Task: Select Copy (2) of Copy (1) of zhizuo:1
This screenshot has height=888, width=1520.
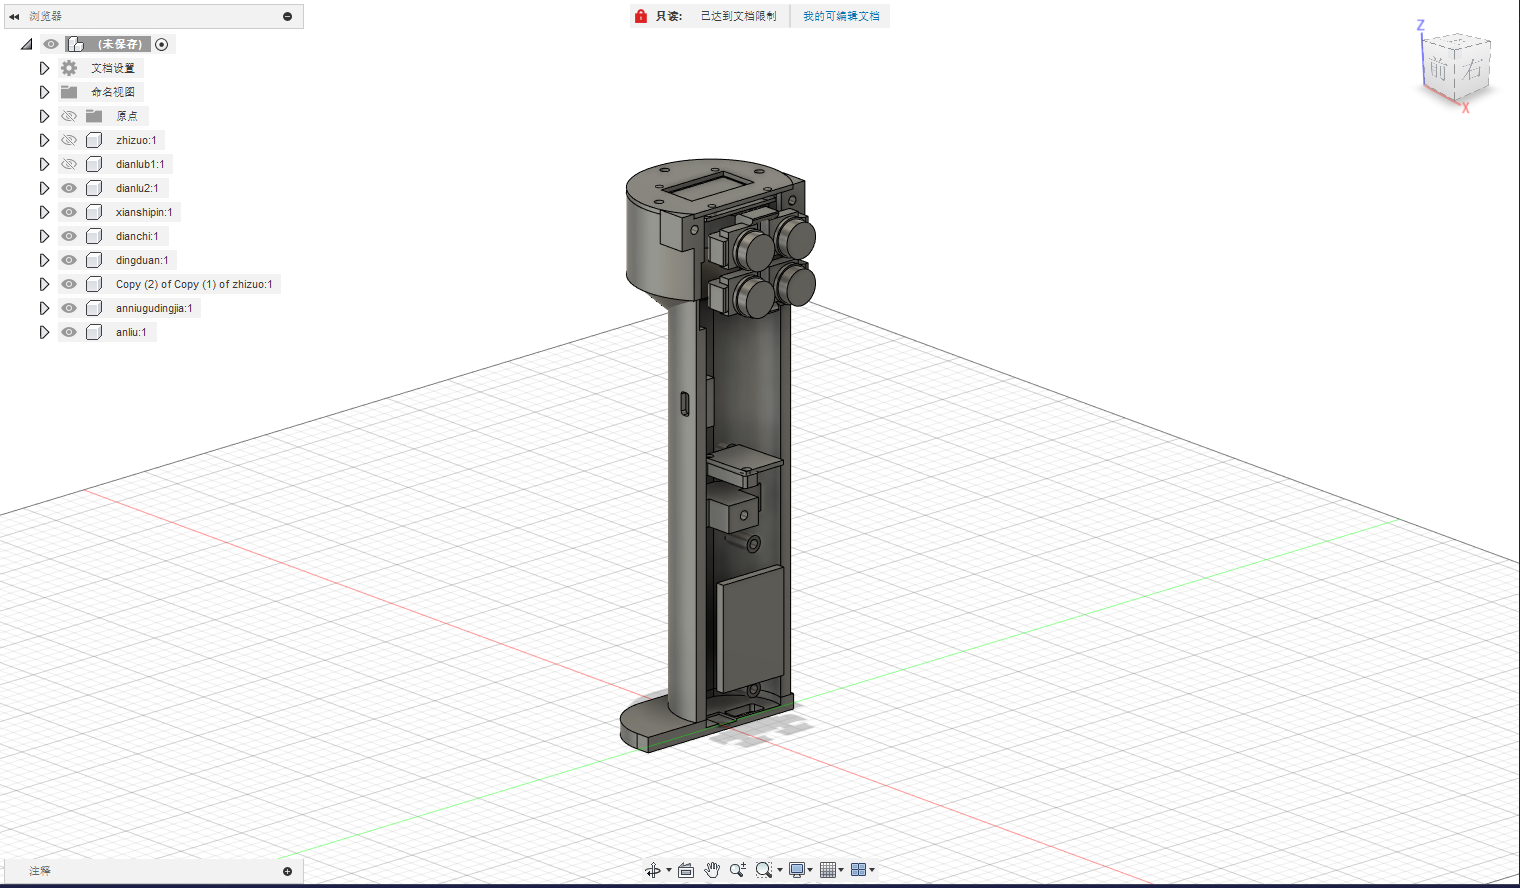Action: click(194, 284)
